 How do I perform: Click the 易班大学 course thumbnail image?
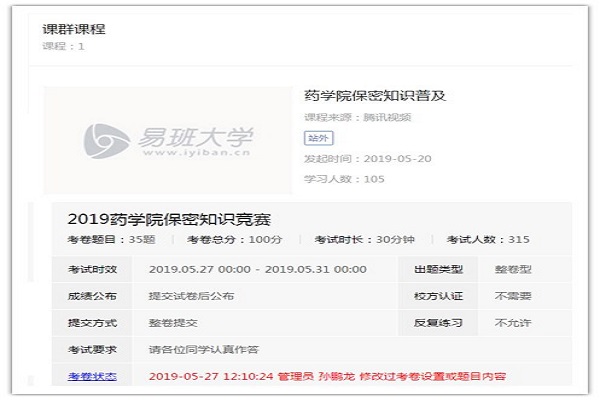click(168, 140)
